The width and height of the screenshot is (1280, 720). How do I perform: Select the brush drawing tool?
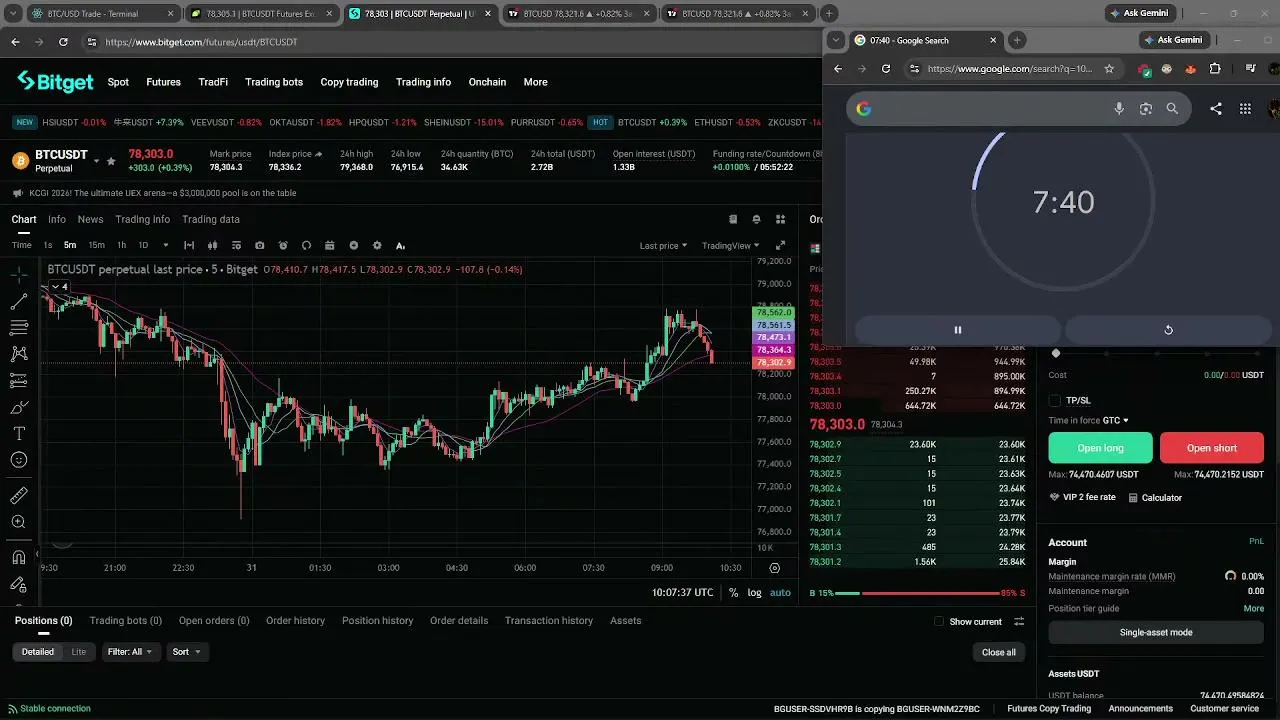coord(18,407)
